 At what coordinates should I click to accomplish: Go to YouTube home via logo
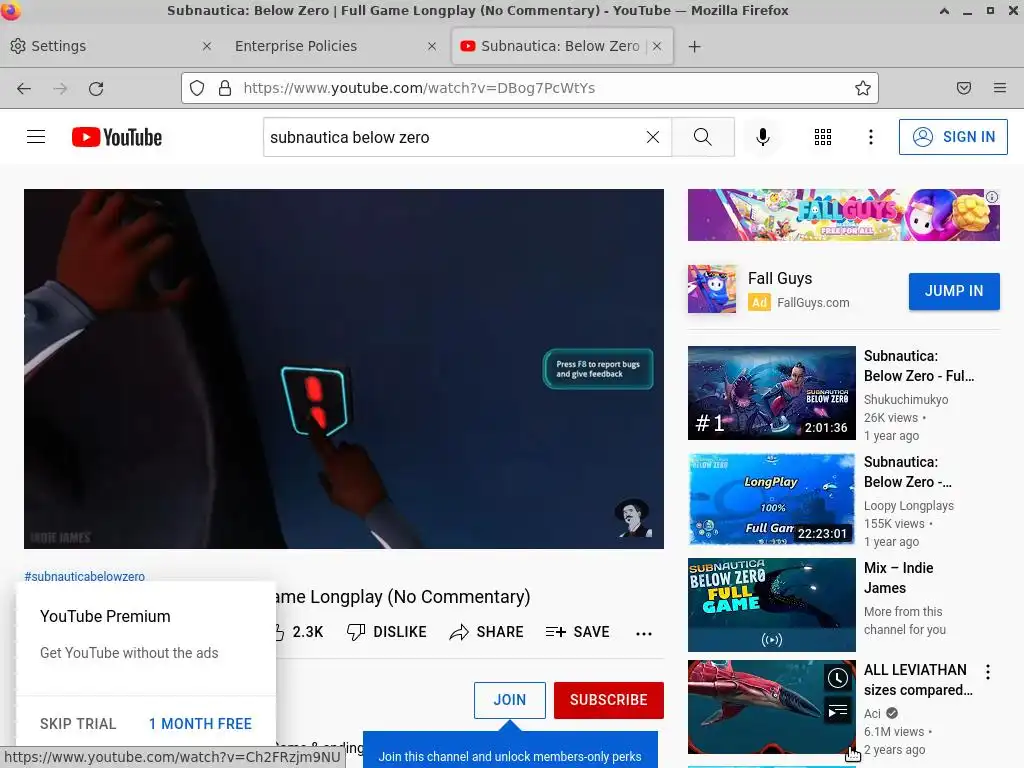coord(117,137)
